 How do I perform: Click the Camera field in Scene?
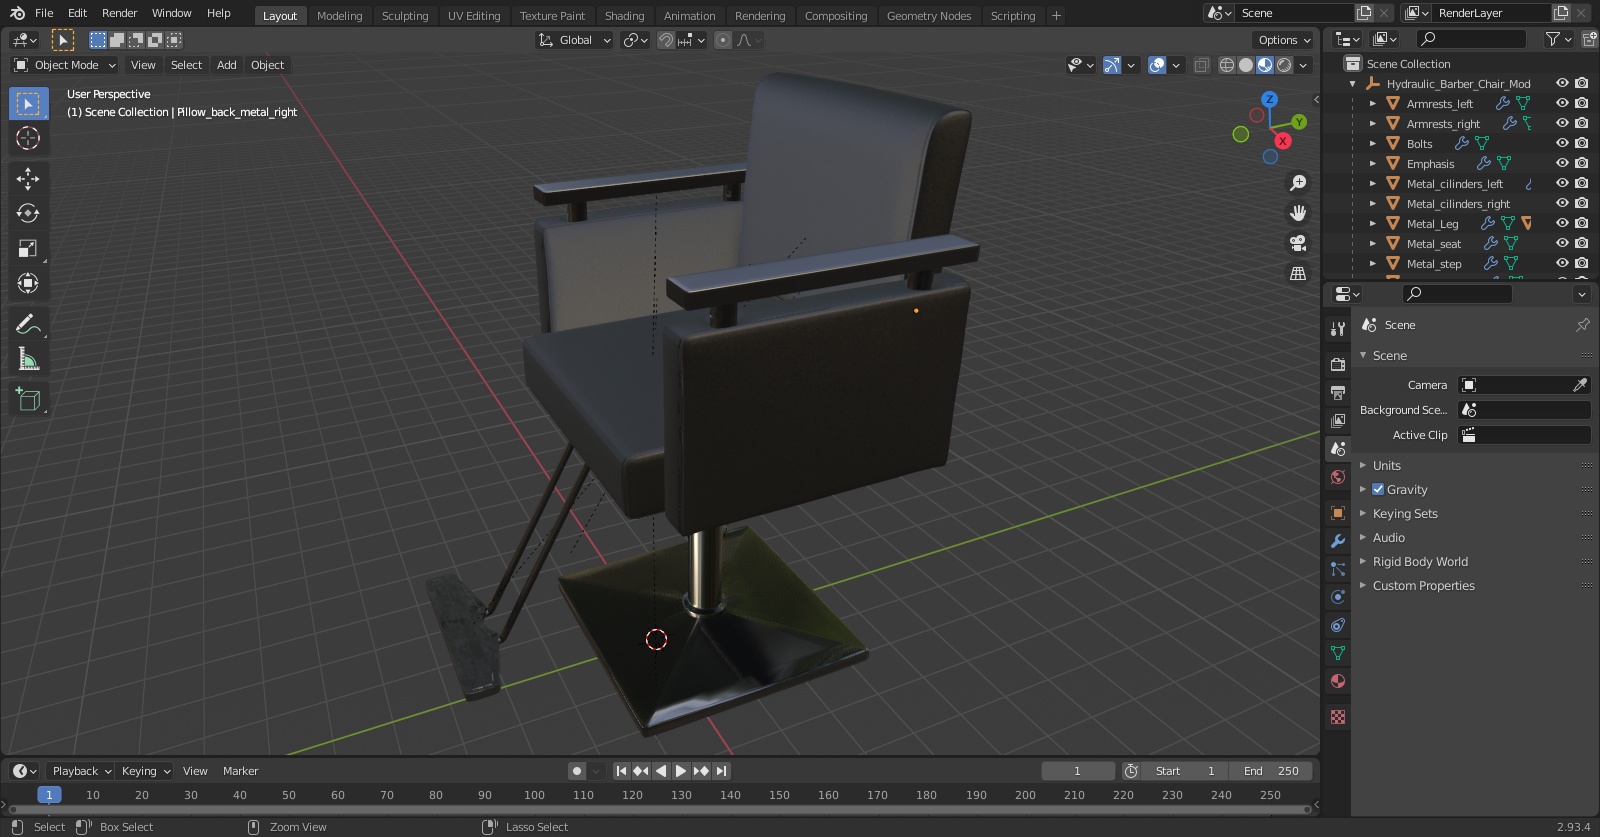(x=1524, y=385)
